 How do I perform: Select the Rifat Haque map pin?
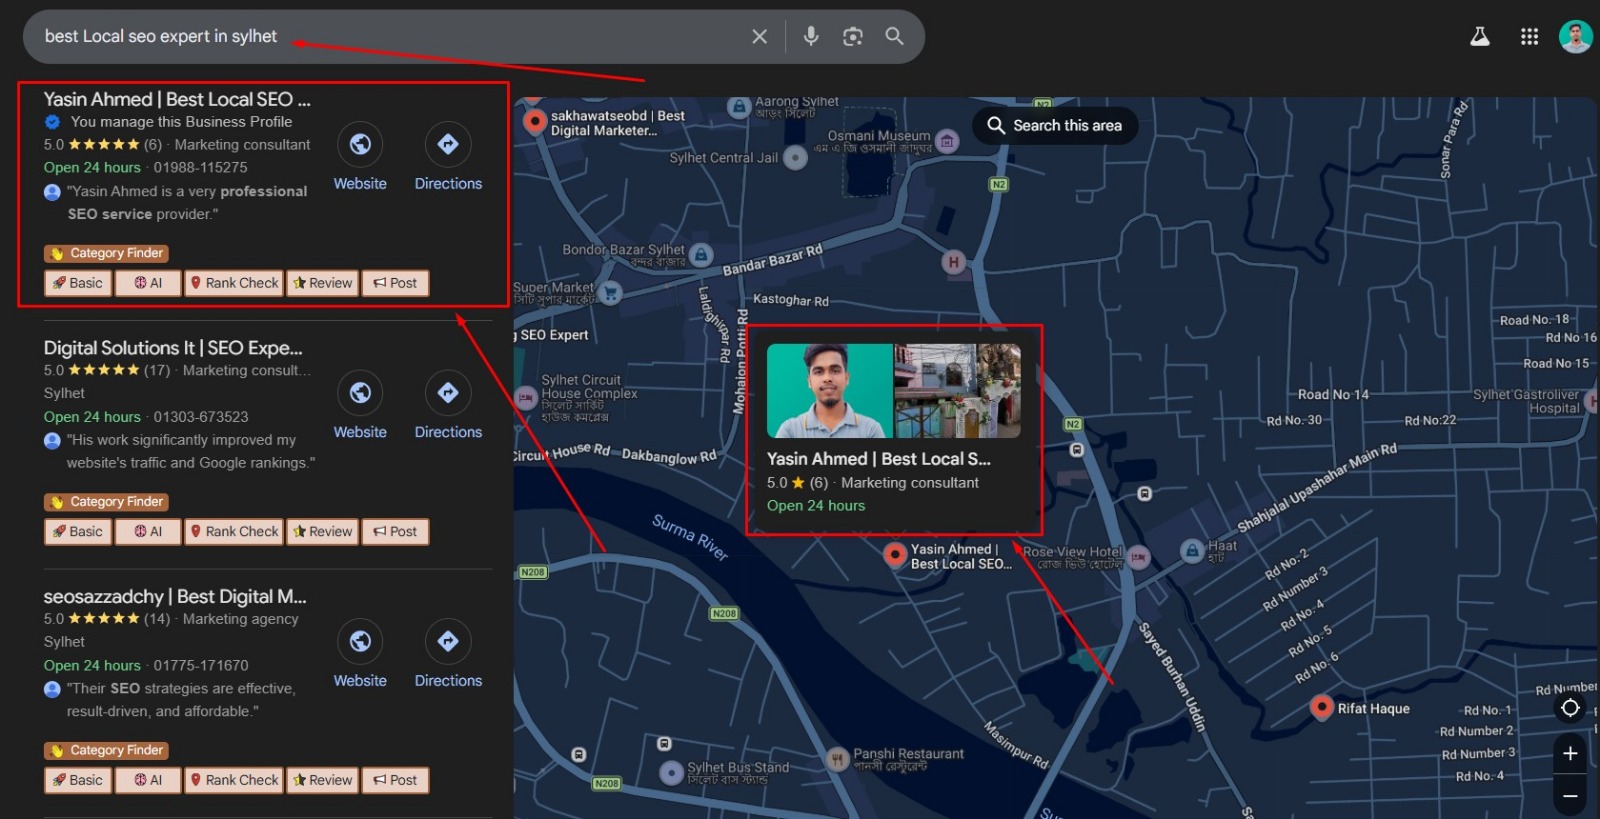(x=1322, y=707)
